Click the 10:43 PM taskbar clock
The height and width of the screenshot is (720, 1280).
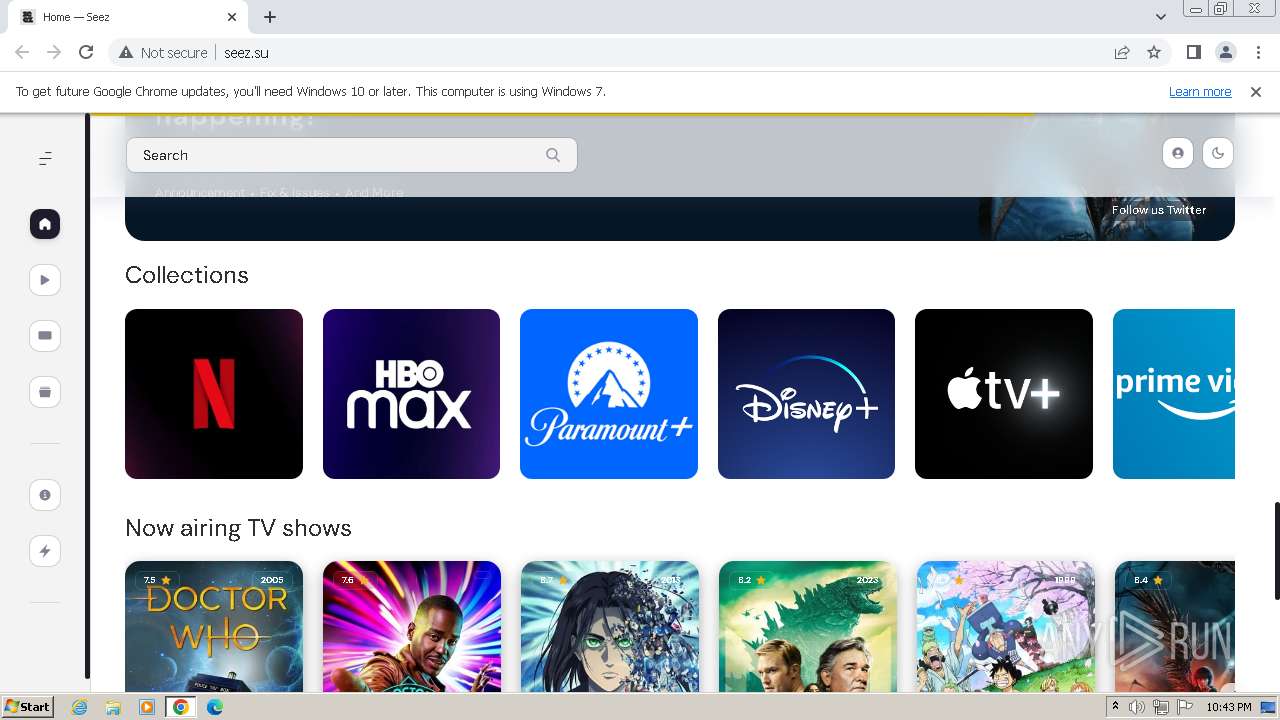(x=1229, y=707)
